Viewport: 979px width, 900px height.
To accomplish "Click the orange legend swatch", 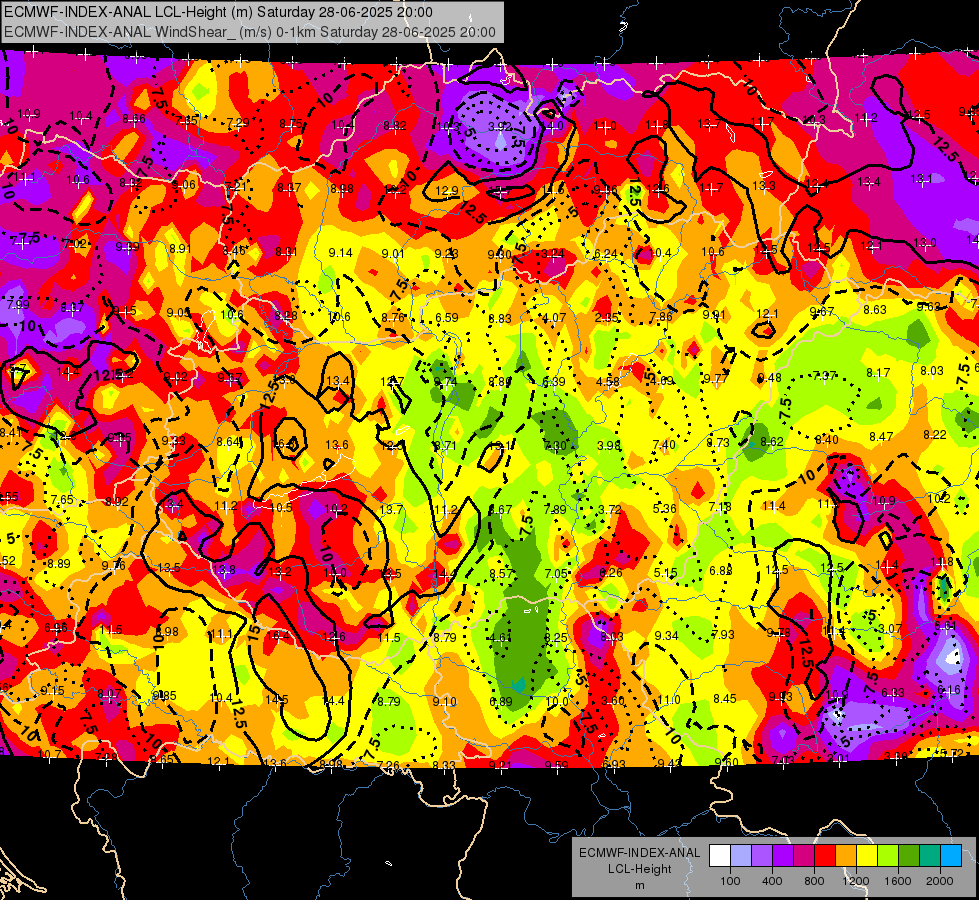I will point(846,856).
